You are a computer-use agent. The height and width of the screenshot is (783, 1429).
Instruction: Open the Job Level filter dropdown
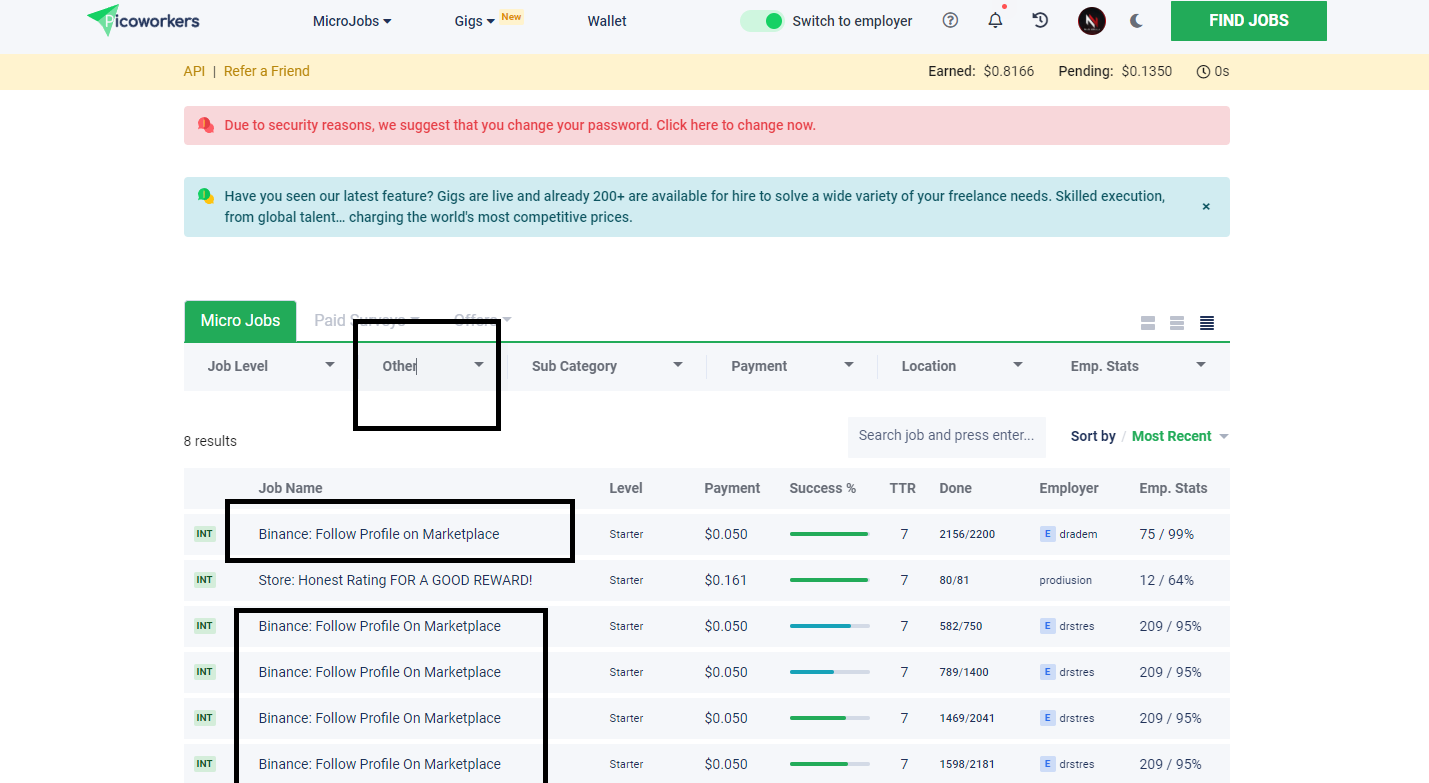270,366
